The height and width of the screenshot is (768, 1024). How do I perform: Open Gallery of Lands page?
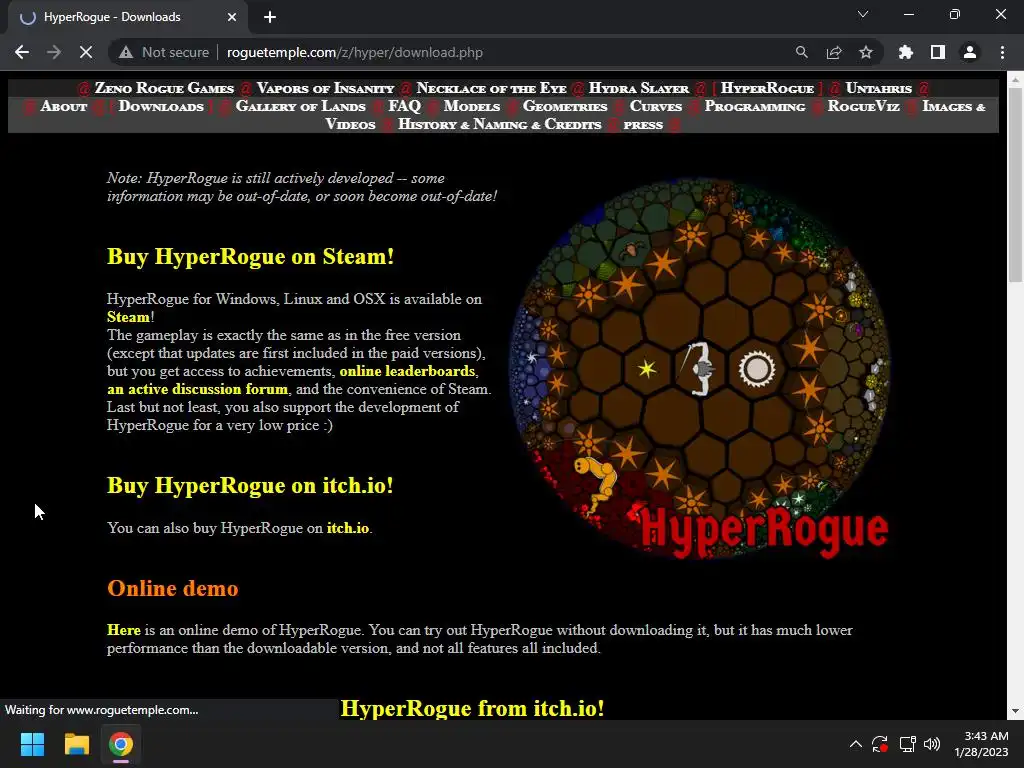click(300, 106)
